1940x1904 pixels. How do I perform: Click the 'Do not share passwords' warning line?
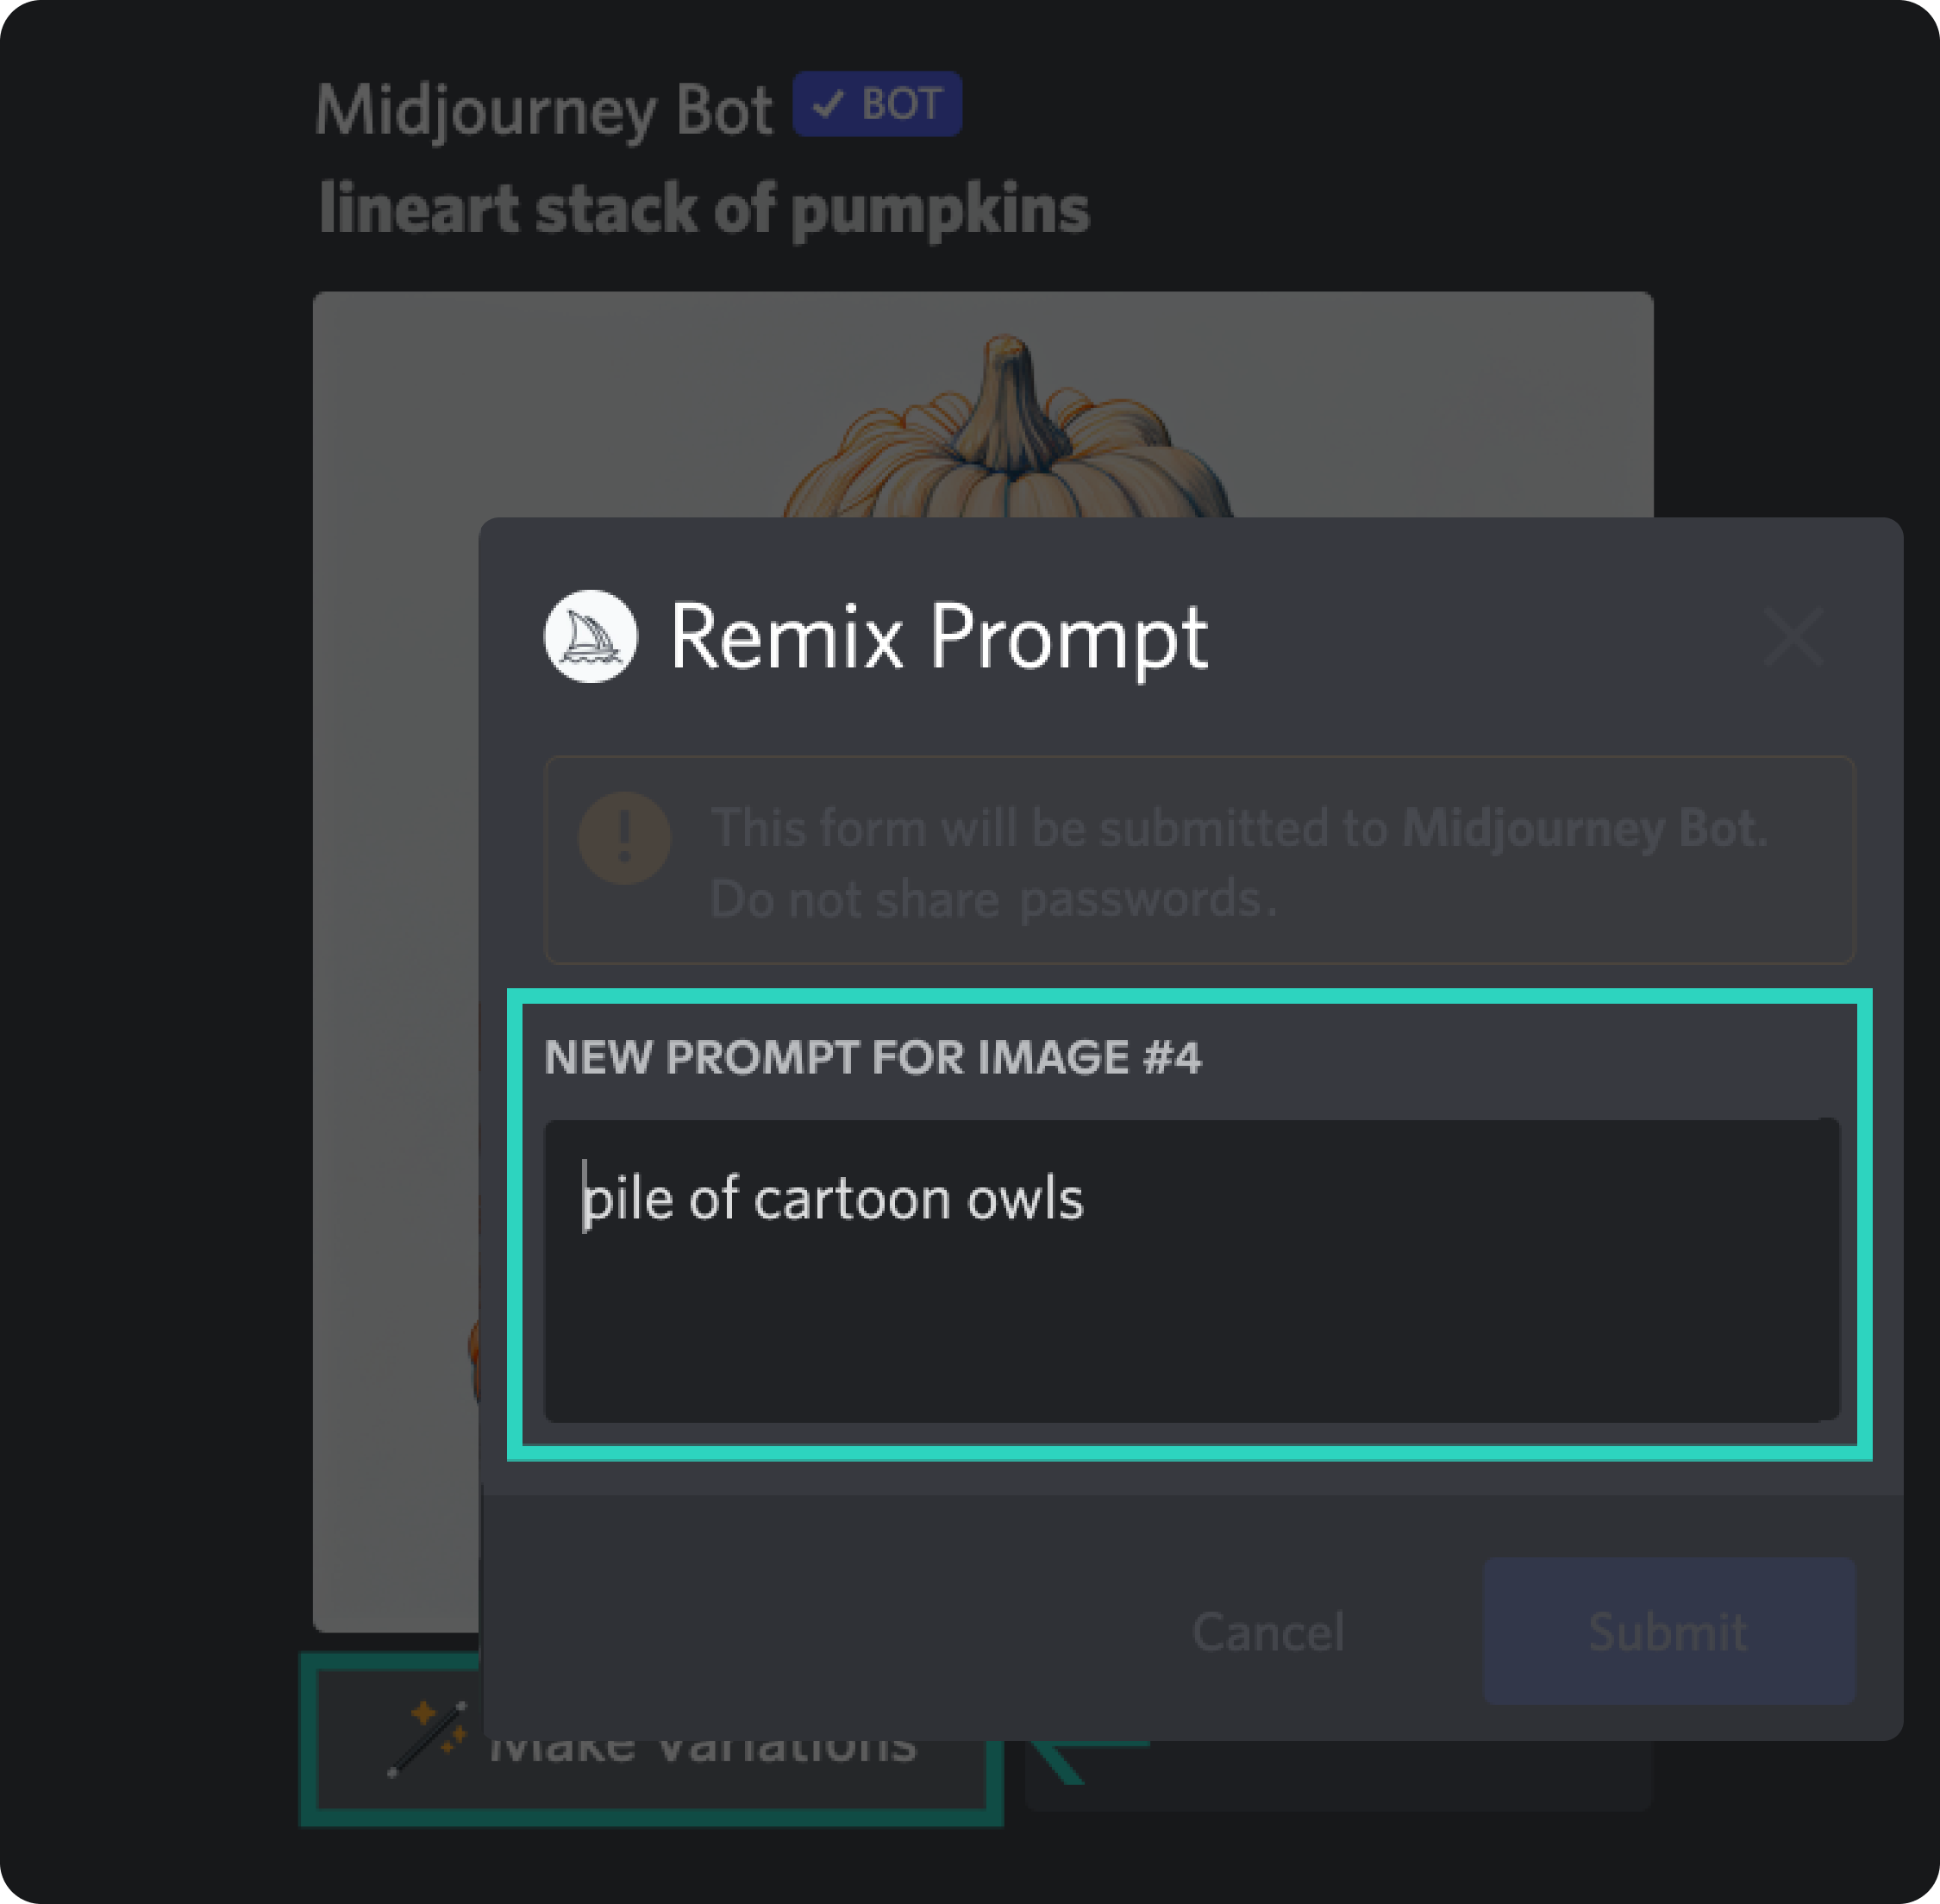tap(992, 898)
